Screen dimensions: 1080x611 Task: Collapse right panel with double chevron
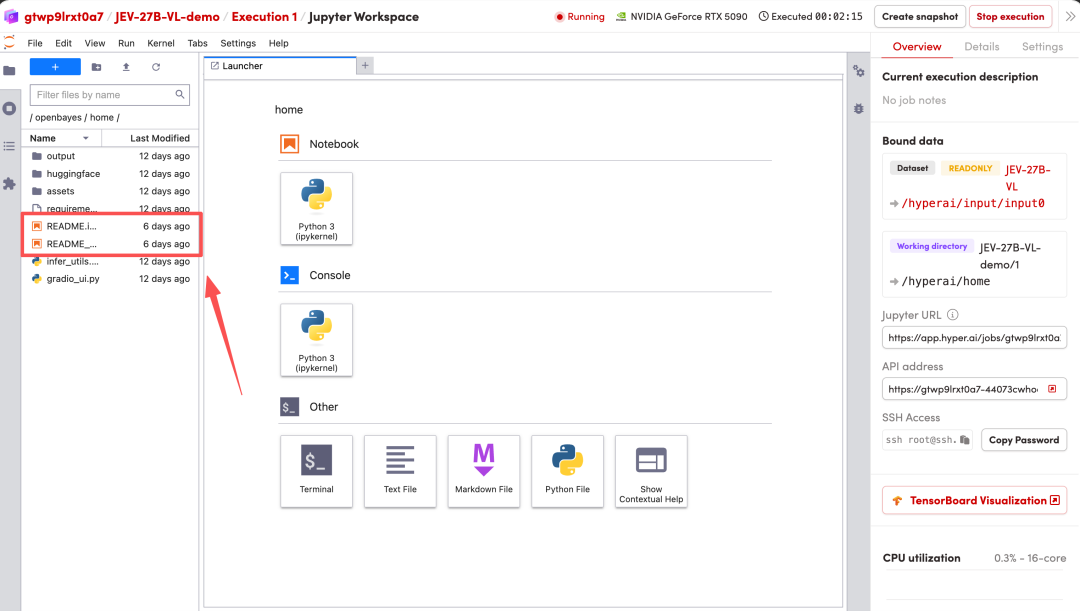point(1070,17)
